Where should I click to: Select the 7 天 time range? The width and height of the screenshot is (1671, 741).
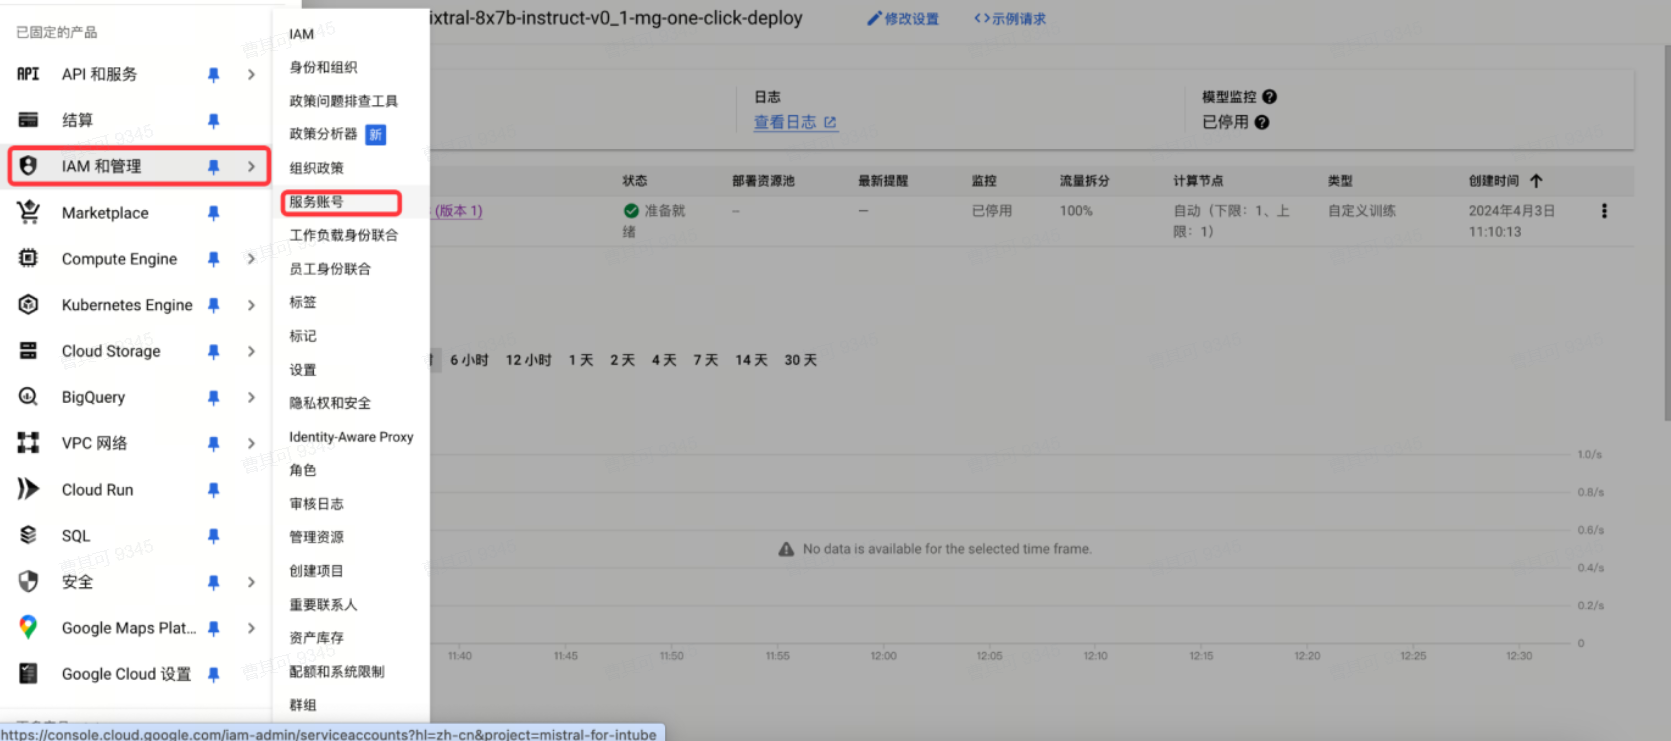click(x=705, y=360)
